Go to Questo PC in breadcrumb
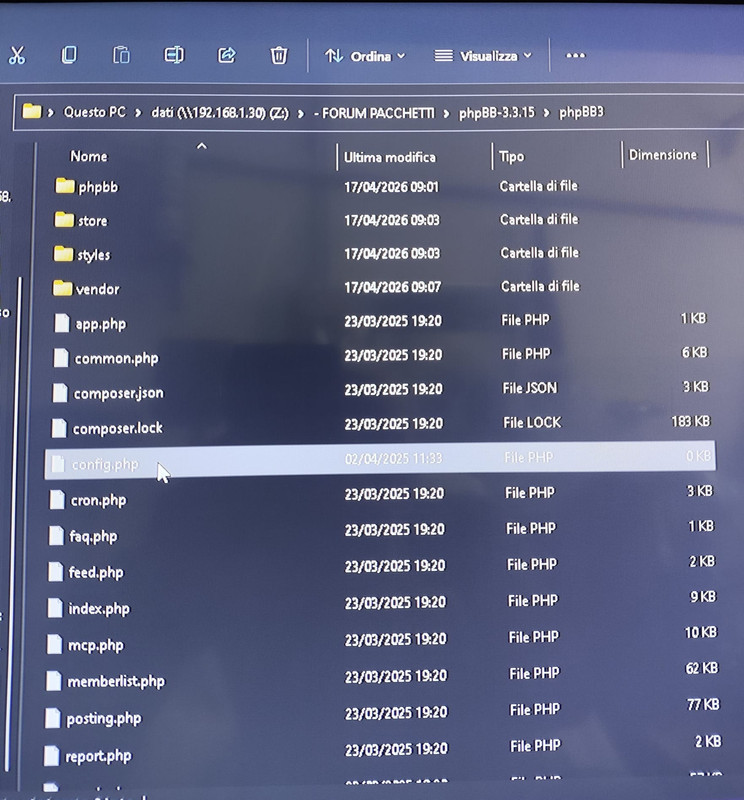This screenshot has width=744, height=800. pos(94,112)
